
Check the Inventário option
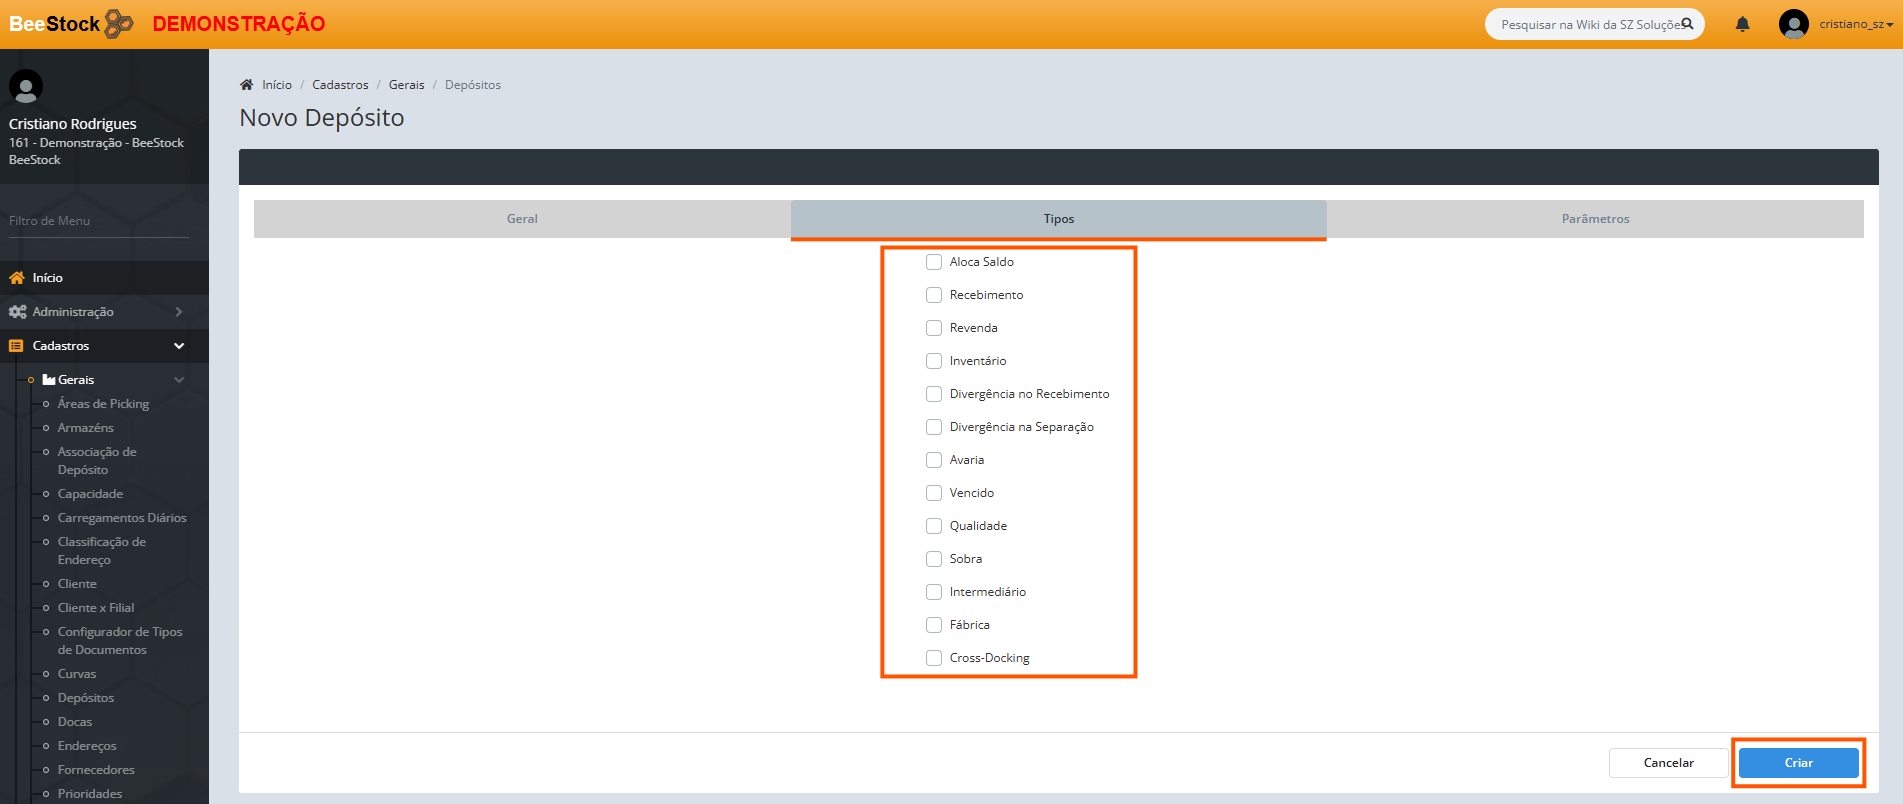934,361
